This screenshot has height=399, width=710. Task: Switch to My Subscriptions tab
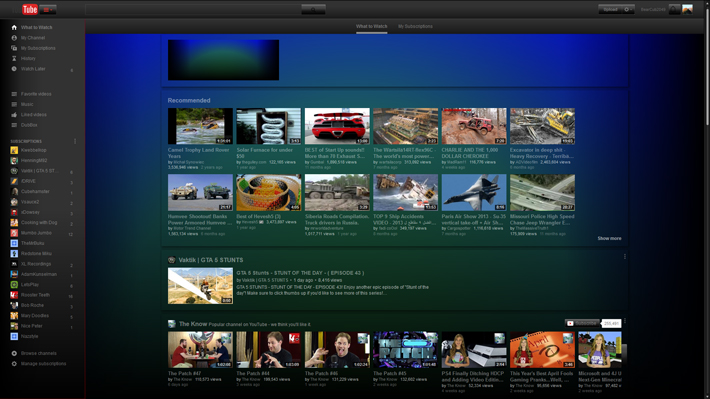(415, 26)
